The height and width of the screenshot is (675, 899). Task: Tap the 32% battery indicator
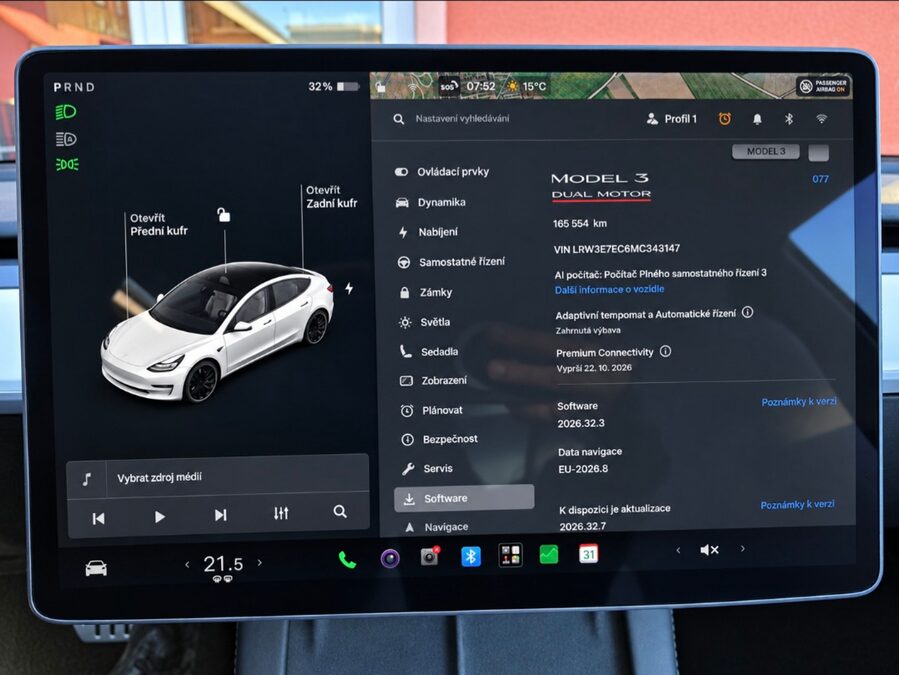tap(334, 87)
